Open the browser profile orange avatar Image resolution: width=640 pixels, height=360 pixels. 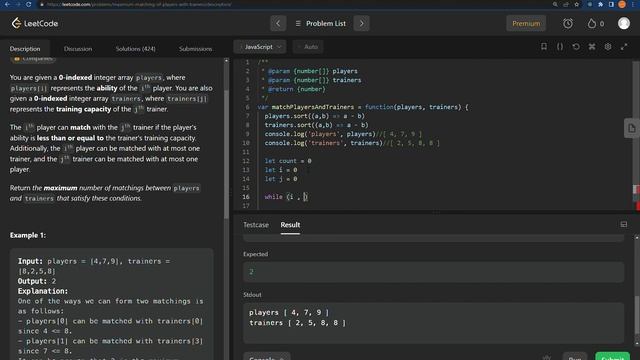coord(622,4)
